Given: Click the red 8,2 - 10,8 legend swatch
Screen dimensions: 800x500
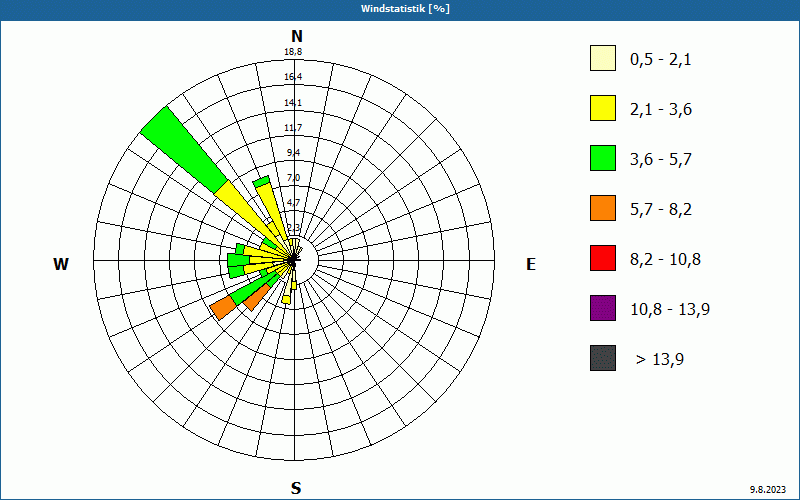Looking at the screenshot, I should click(603, 258).
